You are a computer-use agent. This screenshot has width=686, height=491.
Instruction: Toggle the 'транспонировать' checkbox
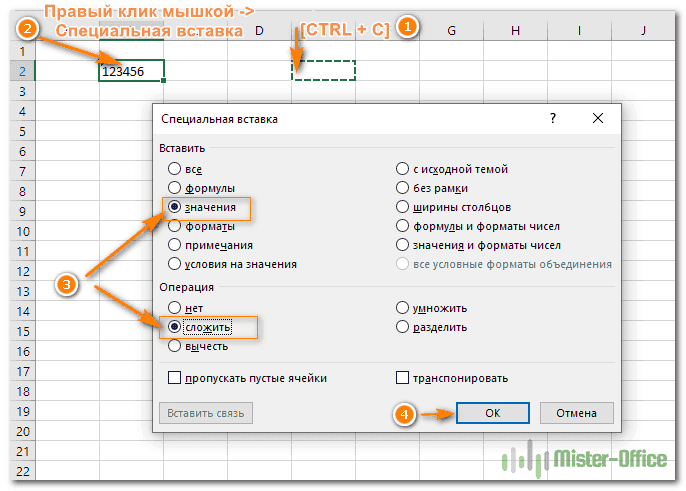tap(403, 378)
